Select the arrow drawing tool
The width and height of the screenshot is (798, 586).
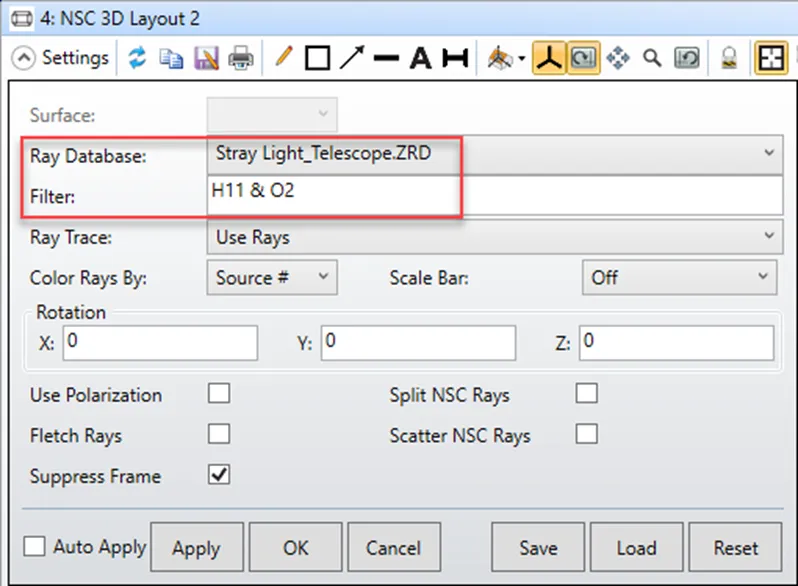coord(351,58)
